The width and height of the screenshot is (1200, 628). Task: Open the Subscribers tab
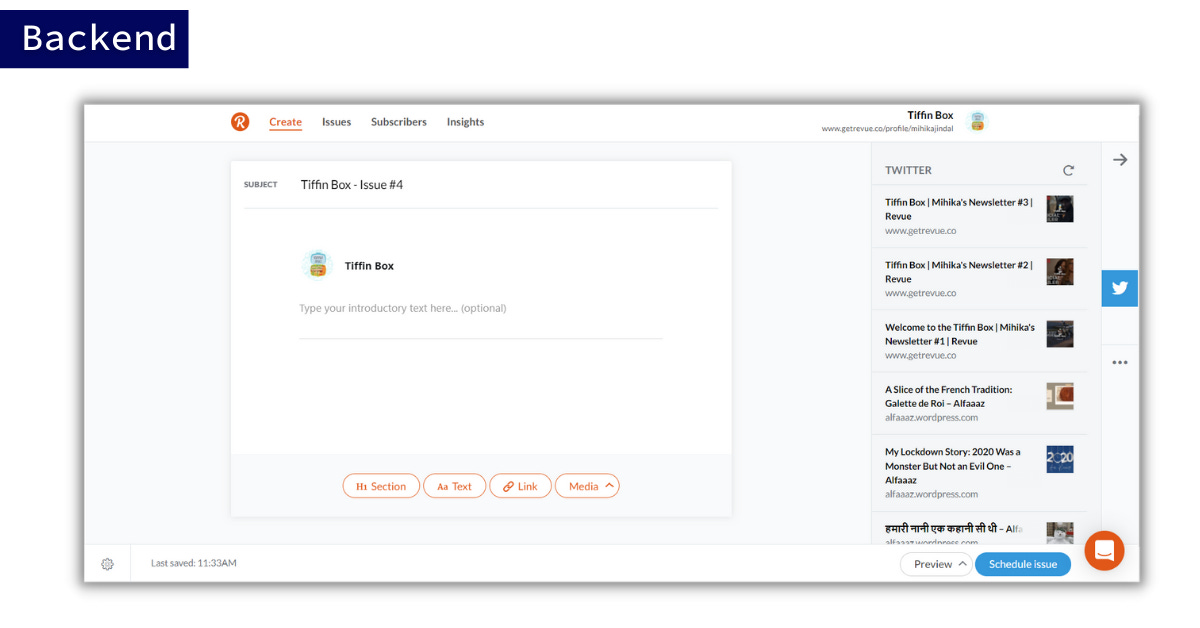point(398,122)
